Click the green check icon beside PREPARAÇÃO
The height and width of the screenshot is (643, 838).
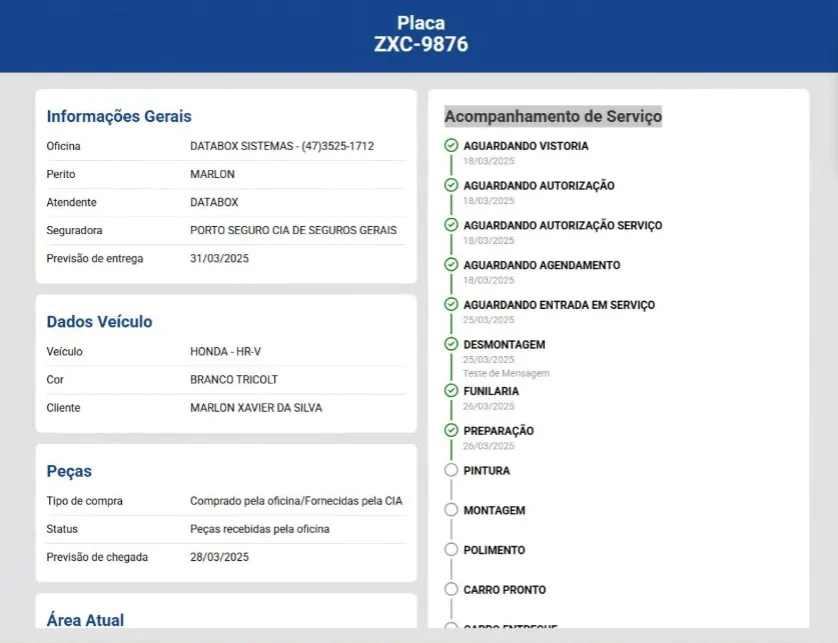pyautogui.click(x=451, y=430)
